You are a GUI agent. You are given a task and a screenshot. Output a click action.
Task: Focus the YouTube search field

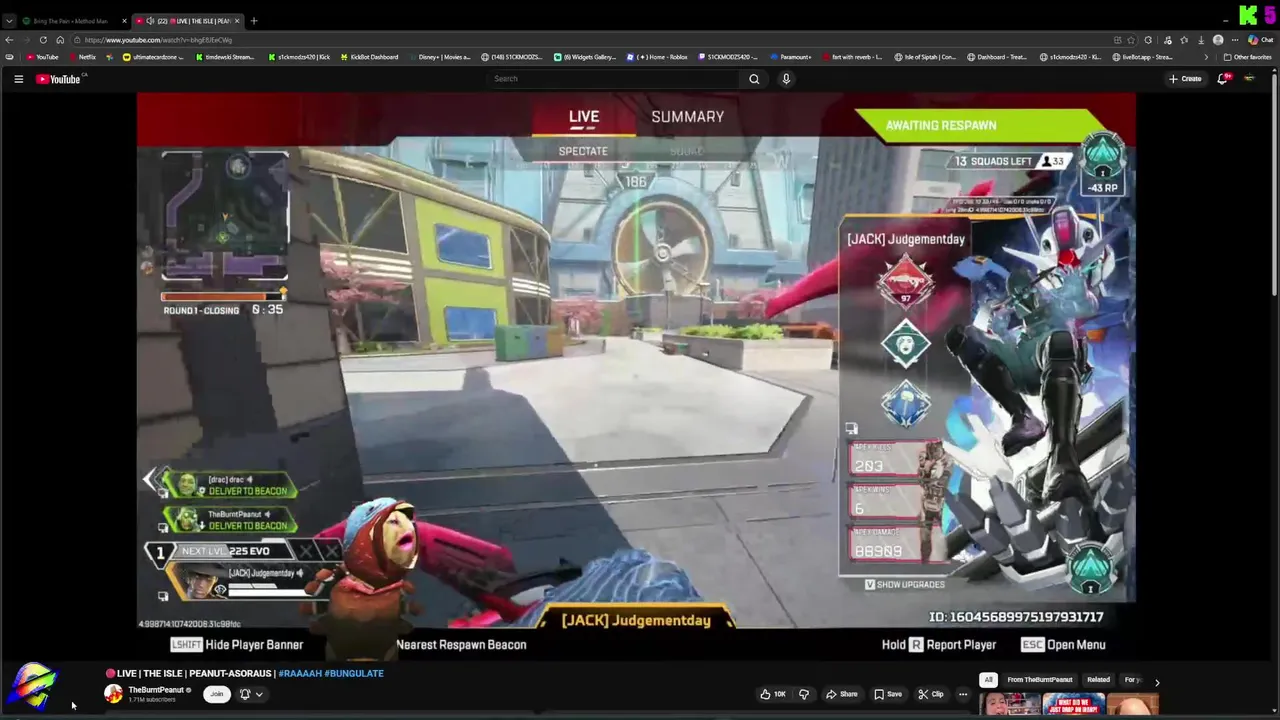[615, 79]
